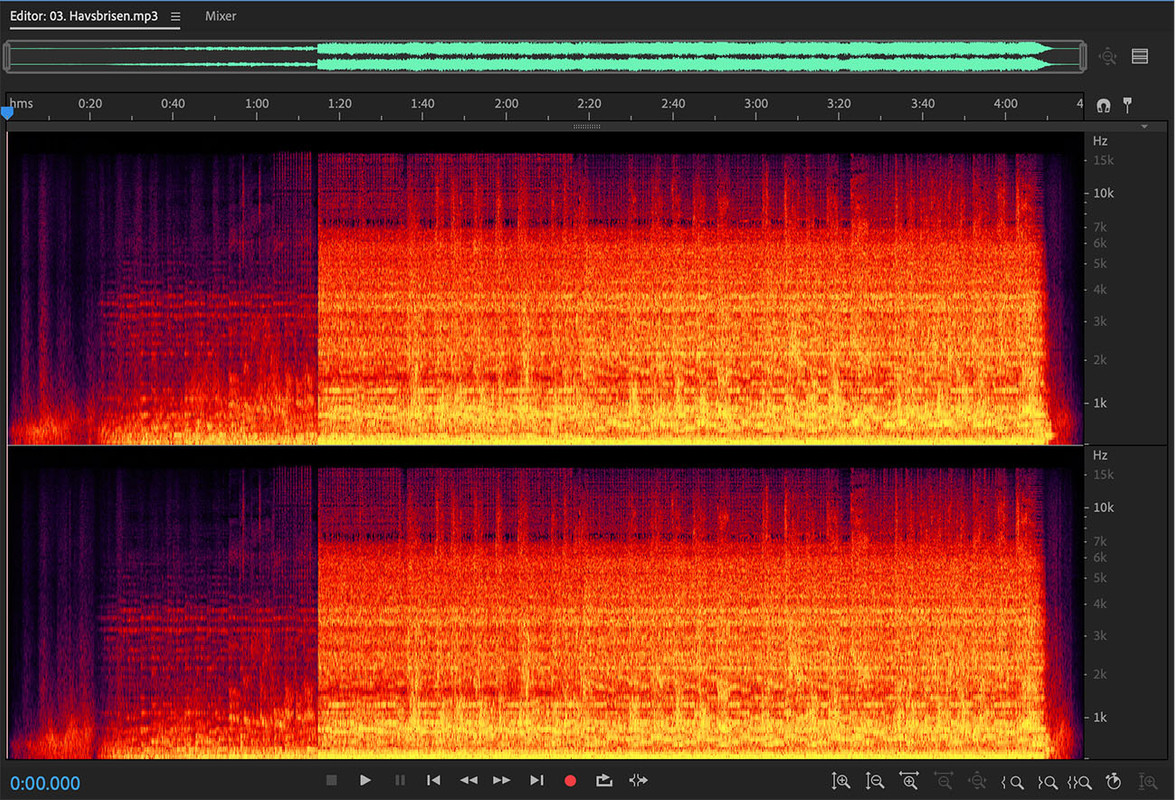Click 10k on top channel frequency scale
This screenshot has width=1176, height=800.
1103,193
